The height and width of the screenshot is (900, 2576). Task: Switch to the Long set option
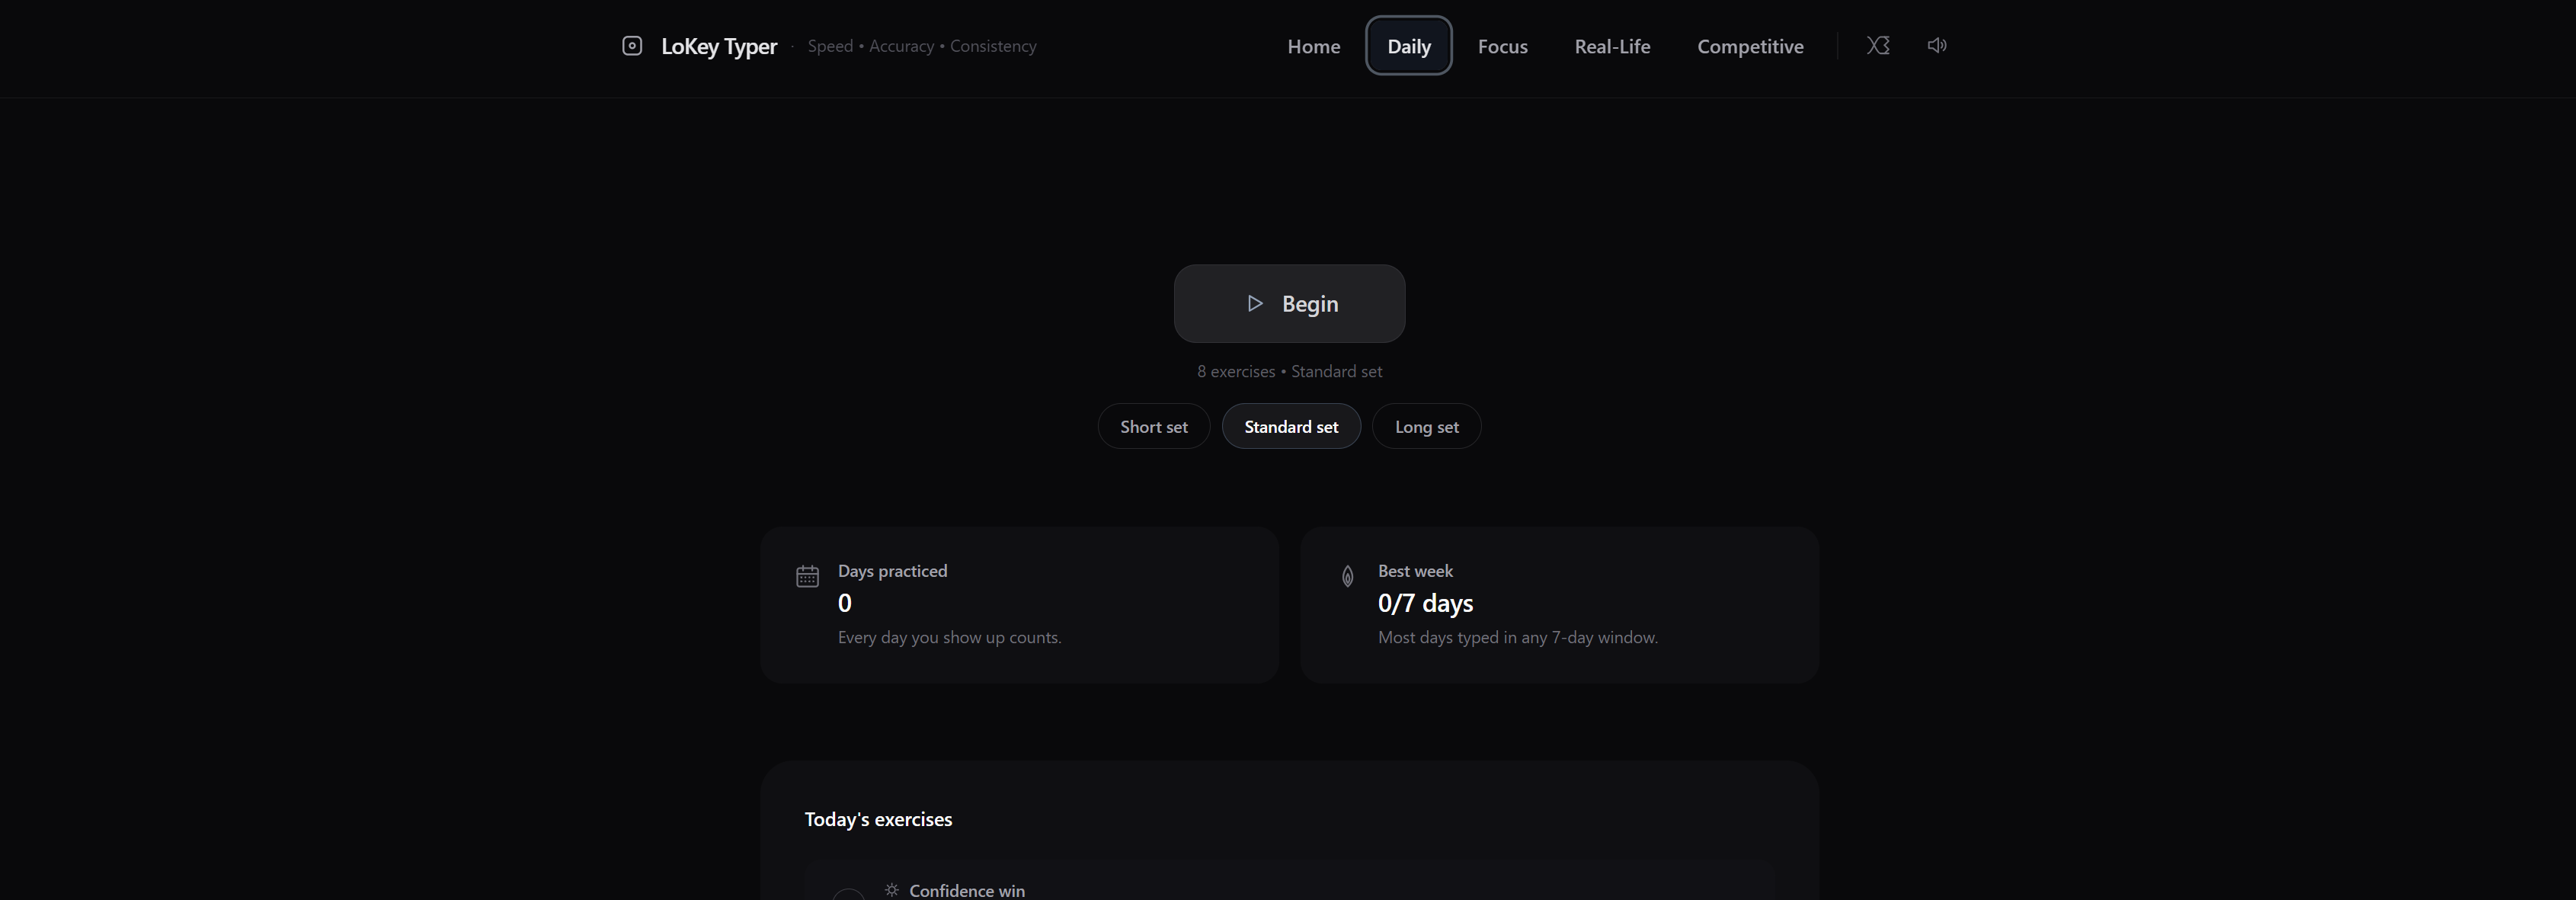1426,427
